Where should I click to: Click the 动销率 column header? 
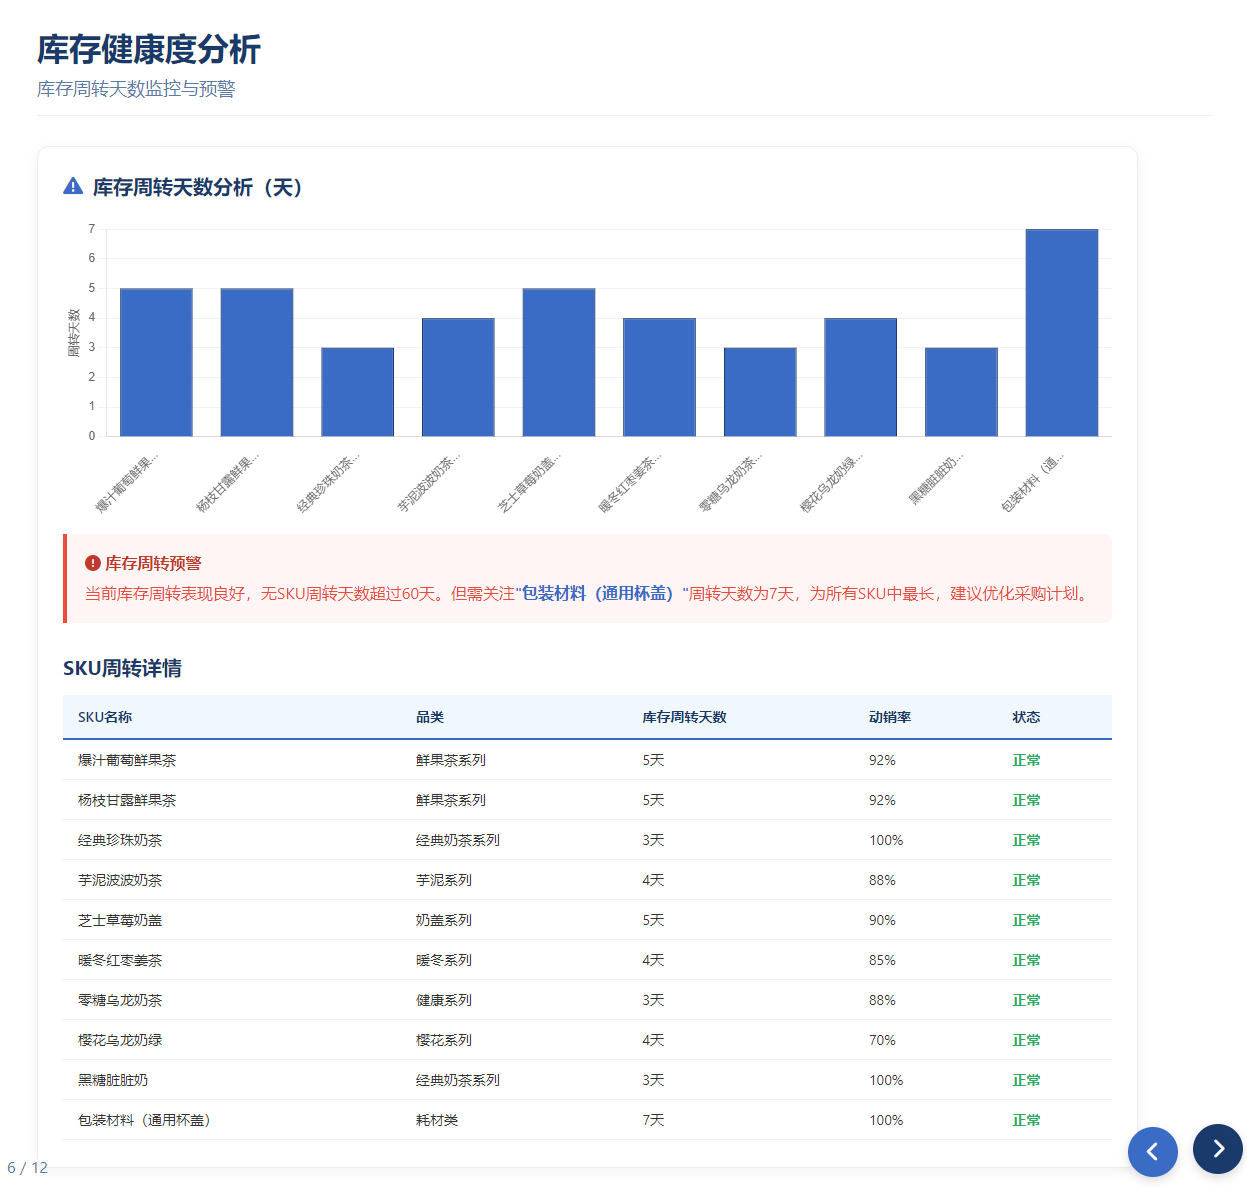[x=889, y=717]
